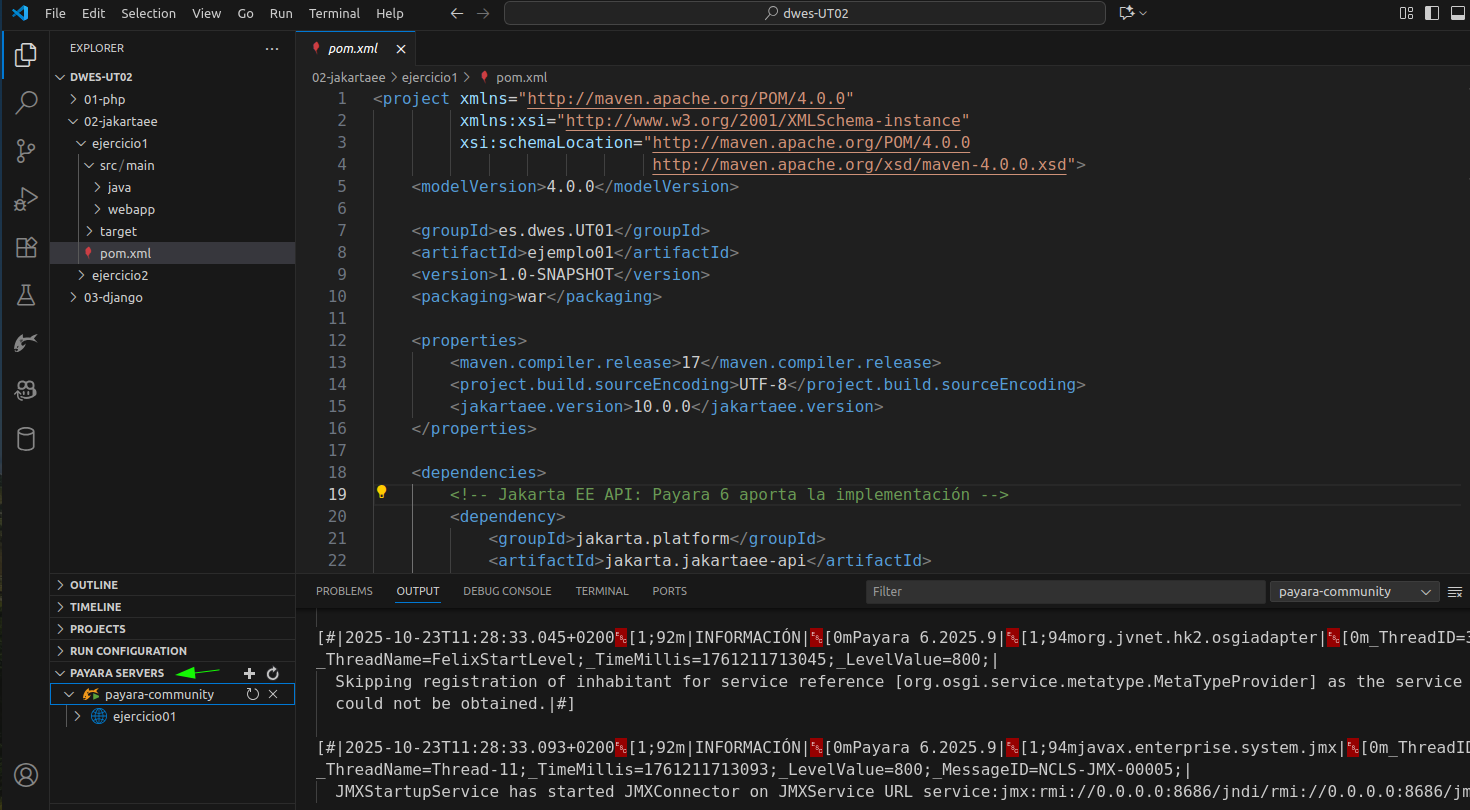Open the Search view in activity bar
The image size is (1470, 810).
point(26,102)
